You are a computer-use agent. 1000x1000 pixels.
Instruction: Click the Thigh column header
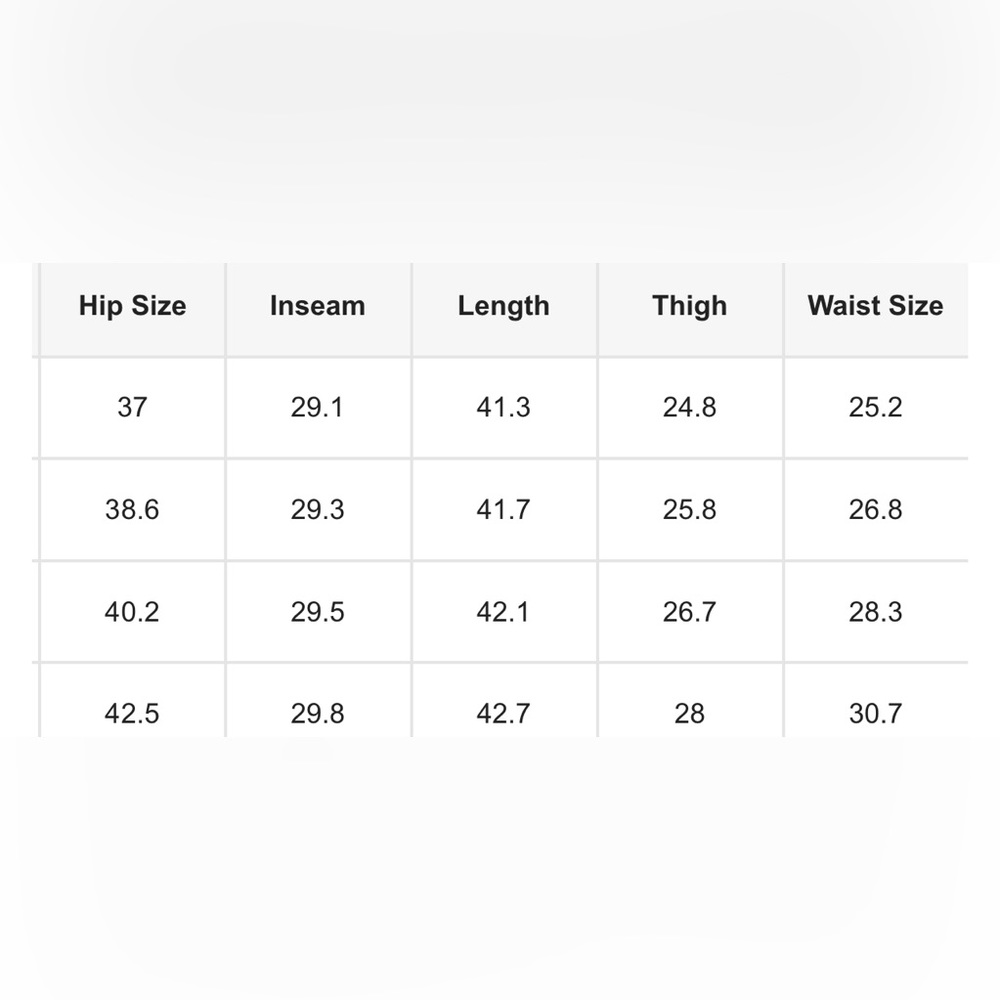tap(690, 306)
